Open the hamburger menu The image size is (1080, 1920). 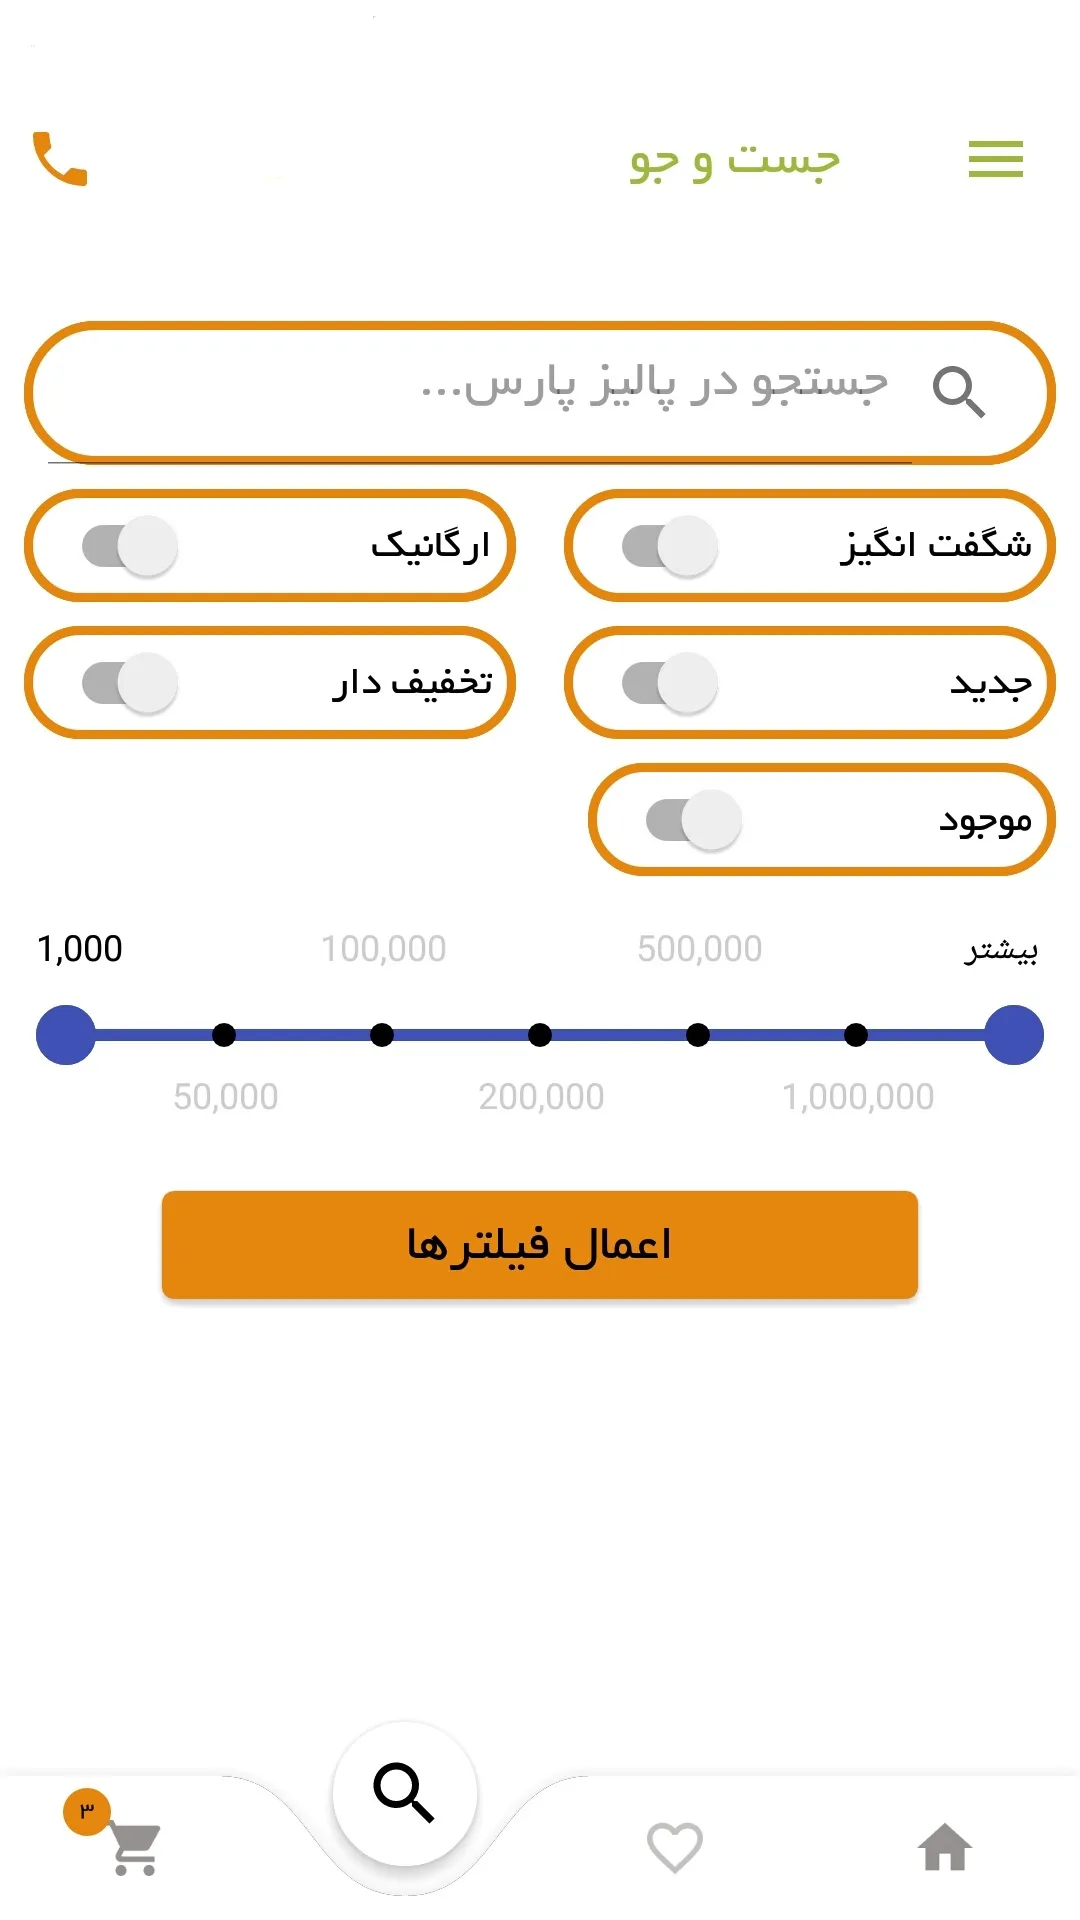pos(995,159)
